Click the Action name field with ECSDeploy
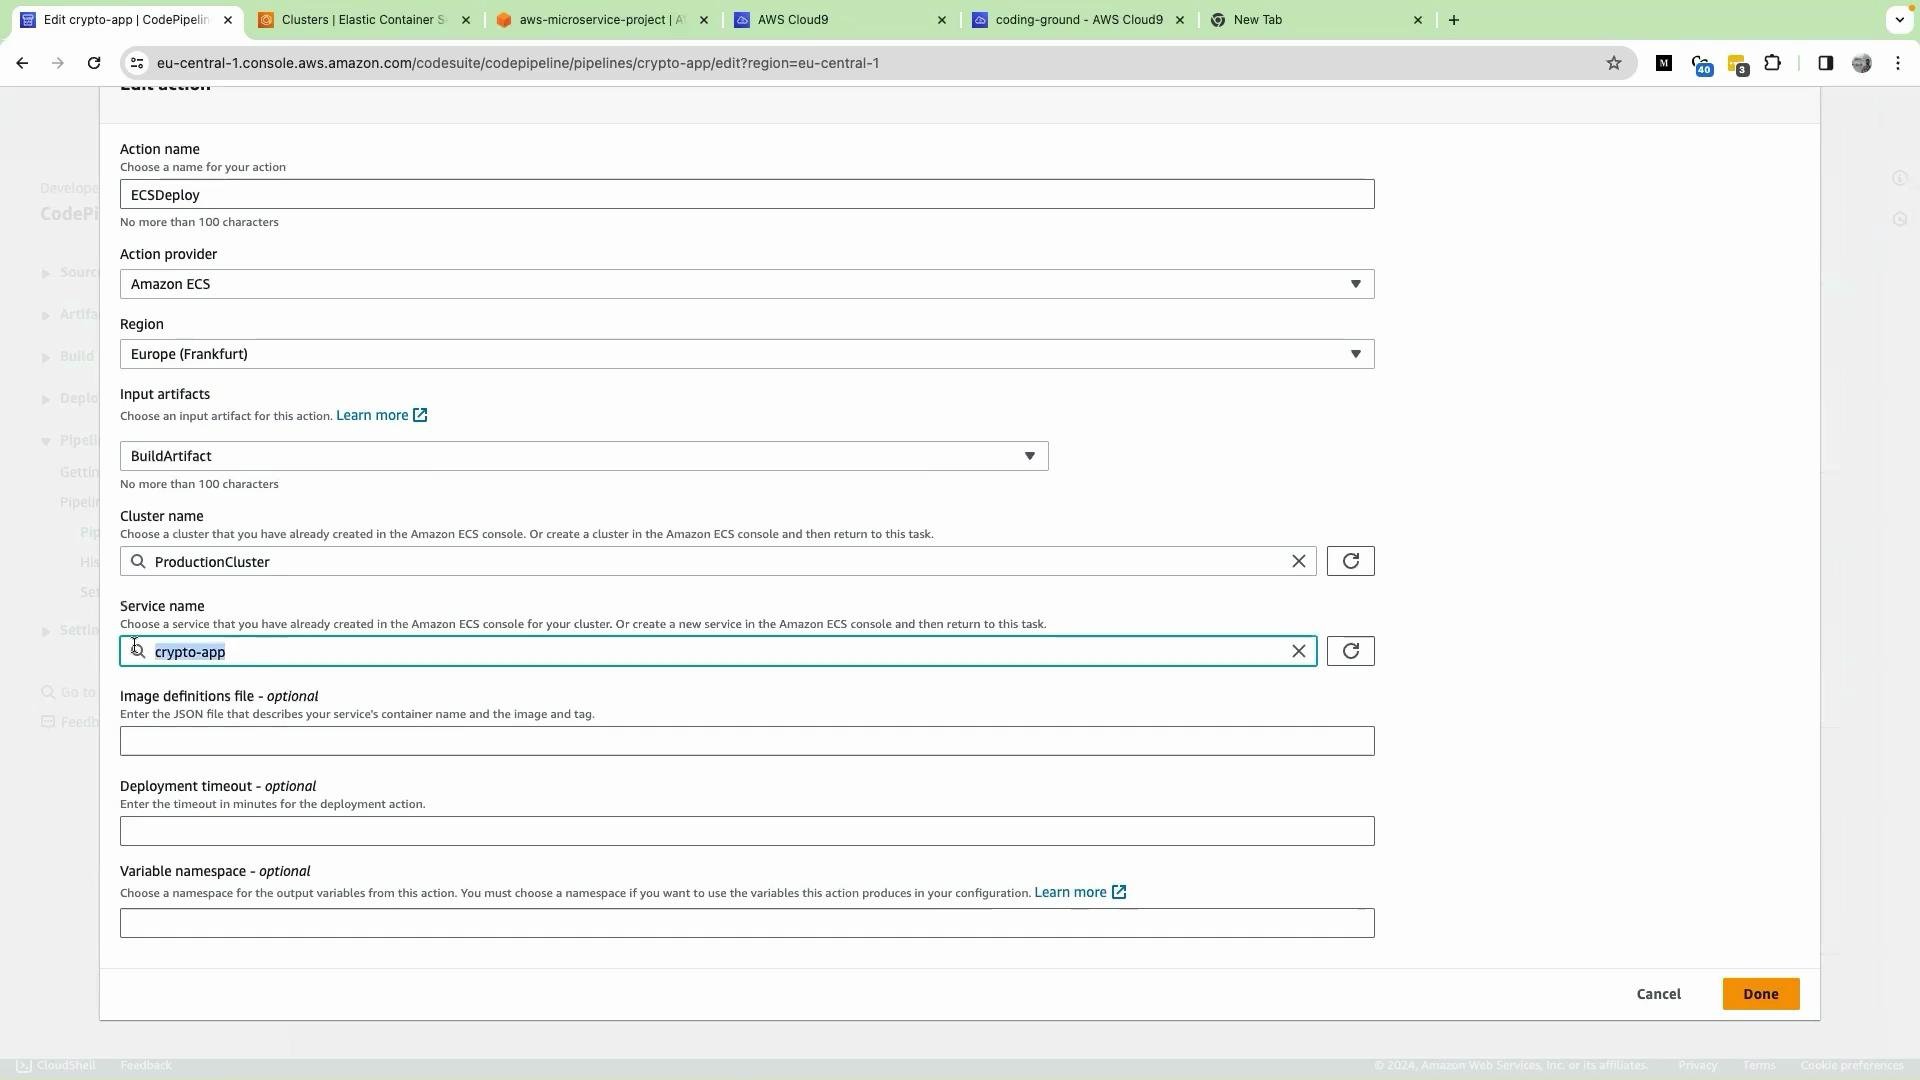Viewport: 1920px width, 1080px height. coord(747,194)
